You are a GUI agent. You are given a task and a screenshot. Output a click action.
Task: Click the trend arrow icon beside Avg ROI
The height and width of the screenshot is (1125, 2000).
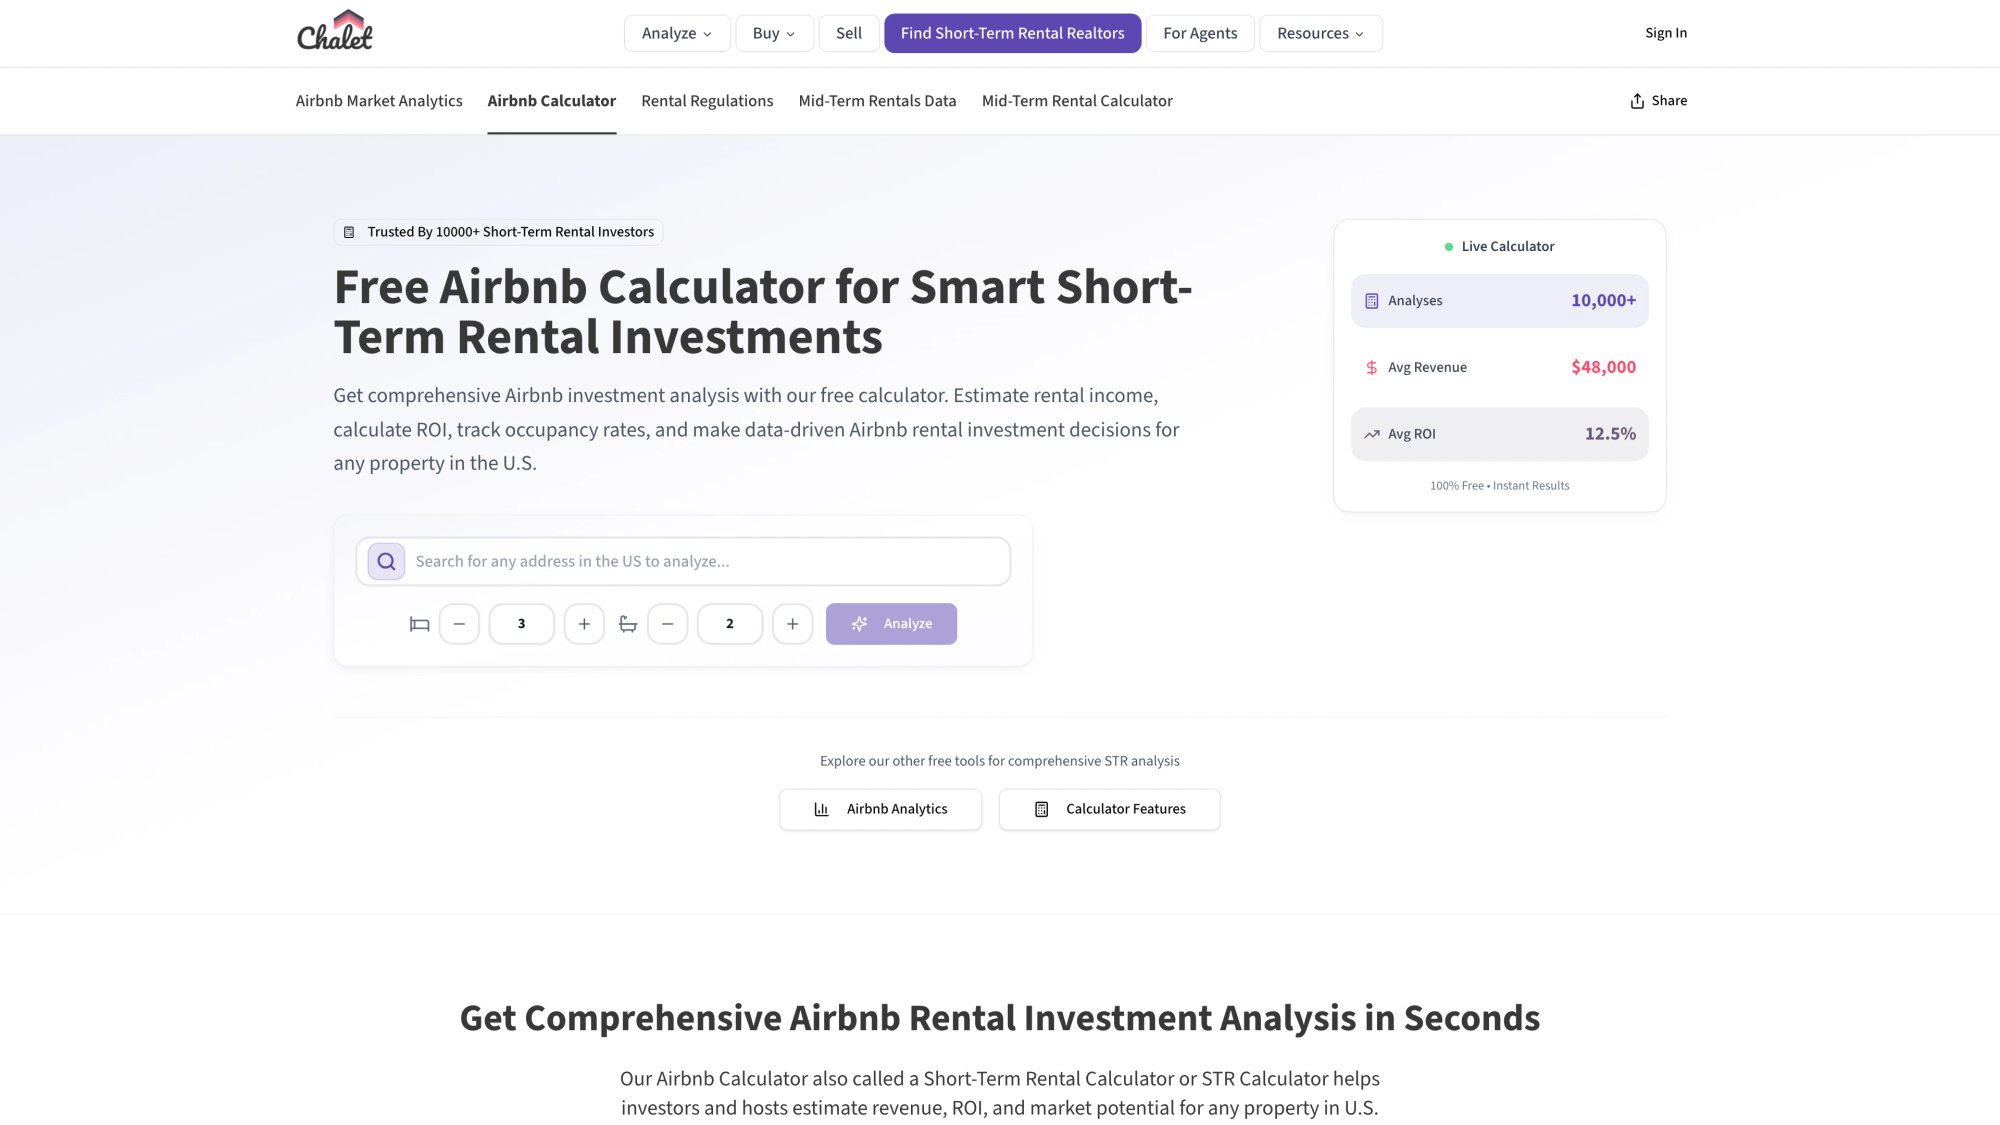click(x=1371, y=434)
